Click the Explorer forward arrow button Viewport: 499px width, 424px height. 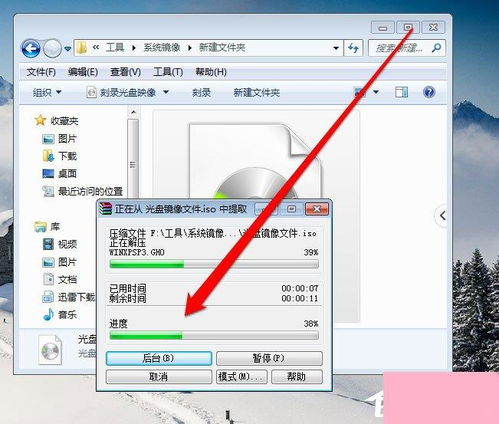pyautogui.click(x=52, y=49)
